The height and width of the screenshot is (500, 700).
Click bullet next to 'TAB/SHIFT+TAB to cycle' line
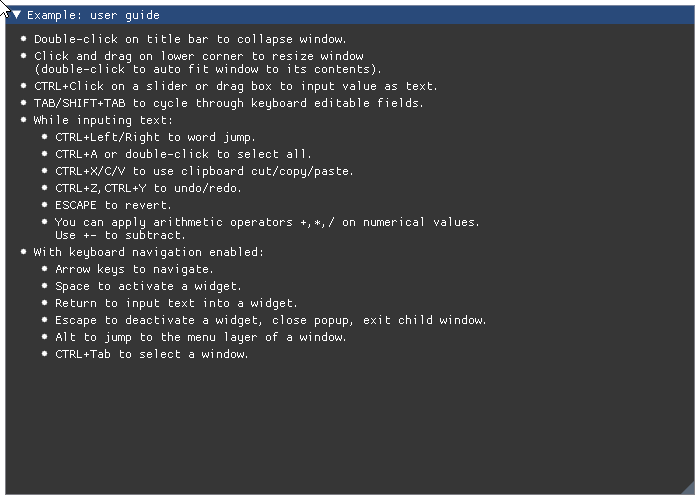pyautogui.click(x=24, y=102)
